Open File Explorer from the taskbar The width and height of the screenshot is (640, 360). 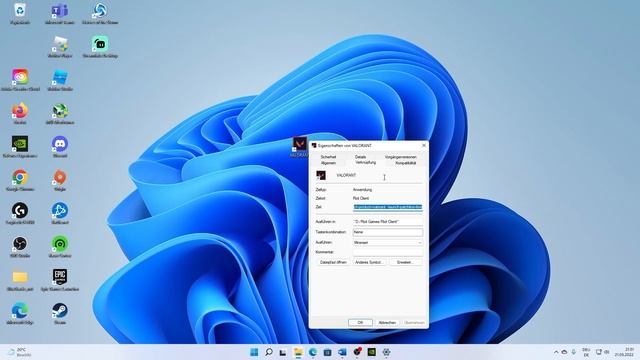click(298, 352)
